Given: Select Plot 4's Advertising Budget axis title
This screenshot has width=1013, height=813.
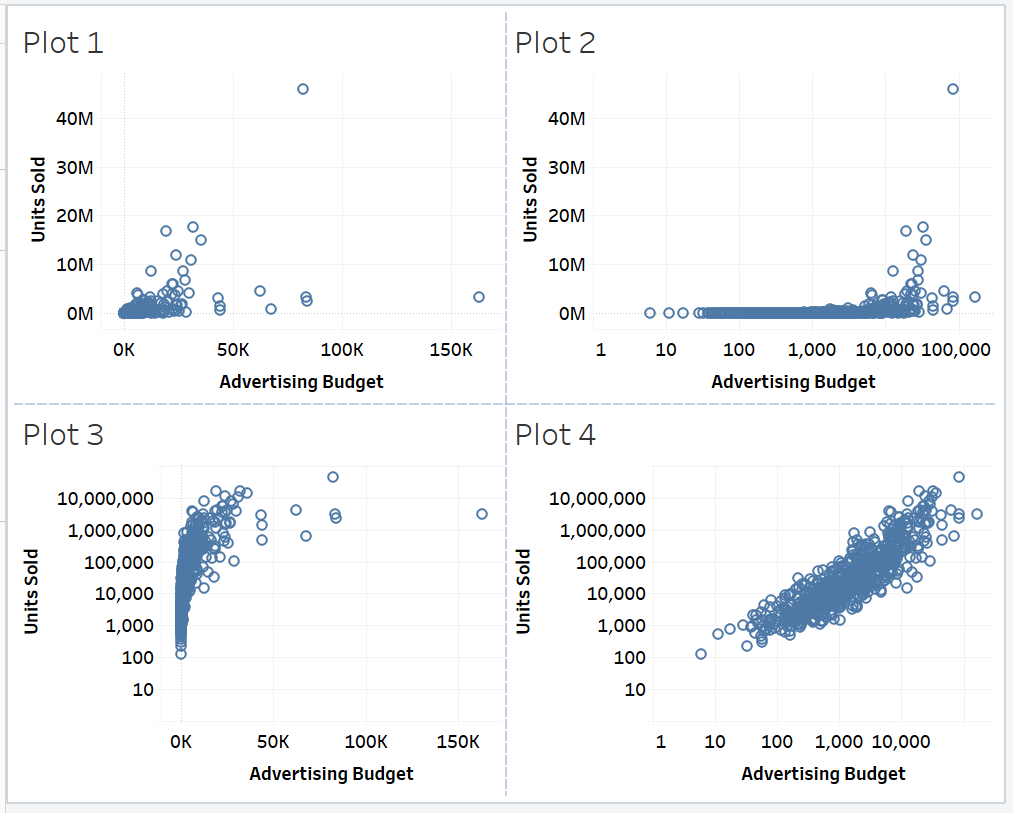Looking at the screenshot, I should [823, 774].
